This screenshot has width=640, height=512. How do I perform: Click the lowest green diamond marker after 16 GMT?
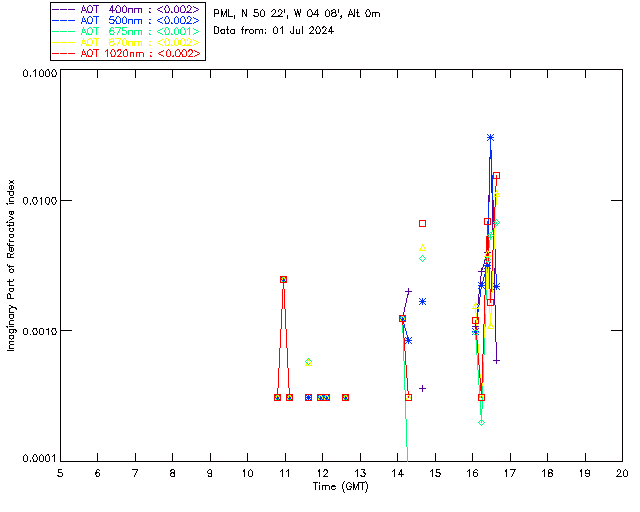[482, 423]
